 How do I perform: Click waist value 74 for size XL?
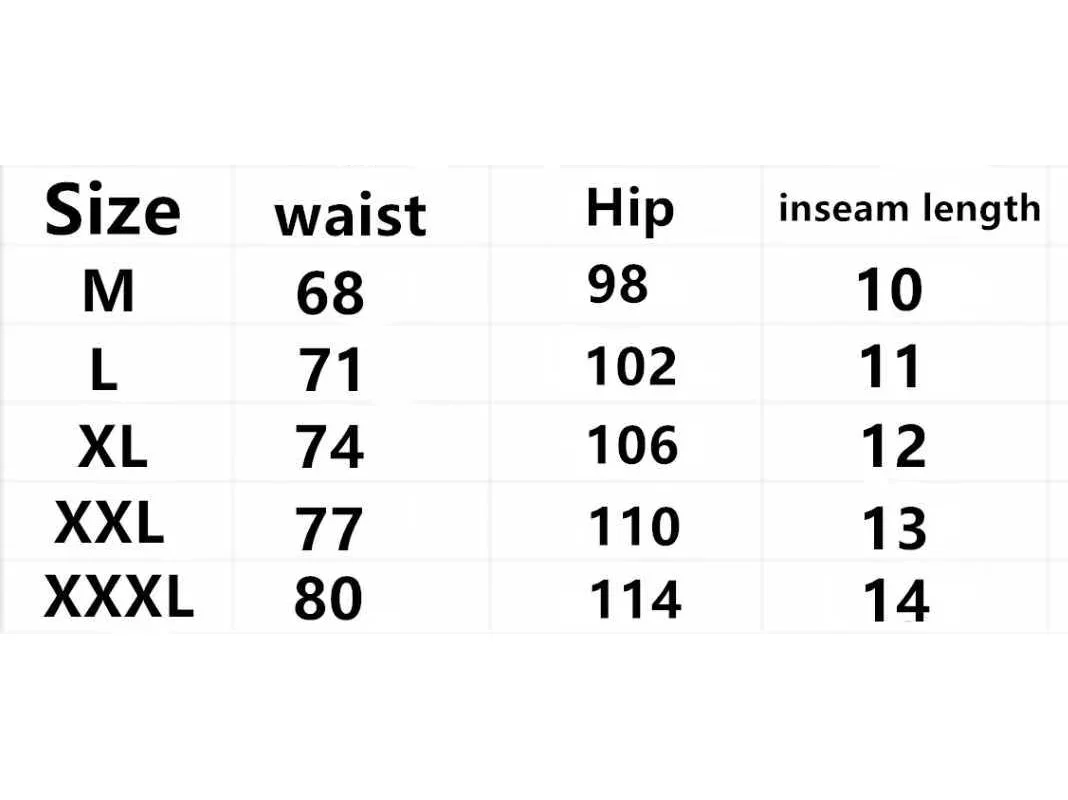329,447
